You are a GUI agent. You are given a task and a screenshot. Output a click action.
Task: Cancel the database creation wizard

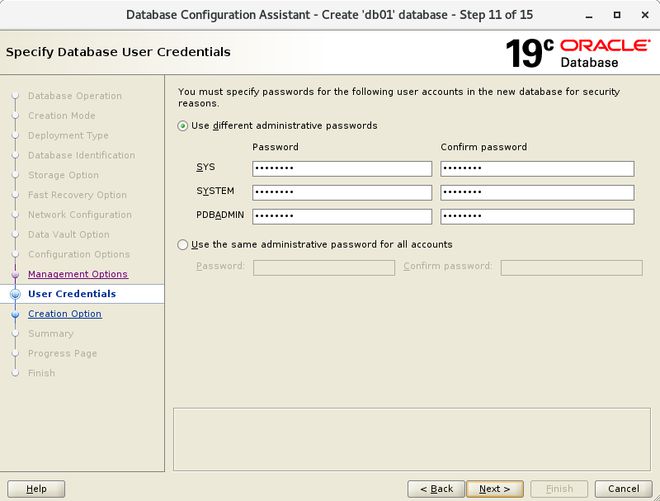pos(623,489)
